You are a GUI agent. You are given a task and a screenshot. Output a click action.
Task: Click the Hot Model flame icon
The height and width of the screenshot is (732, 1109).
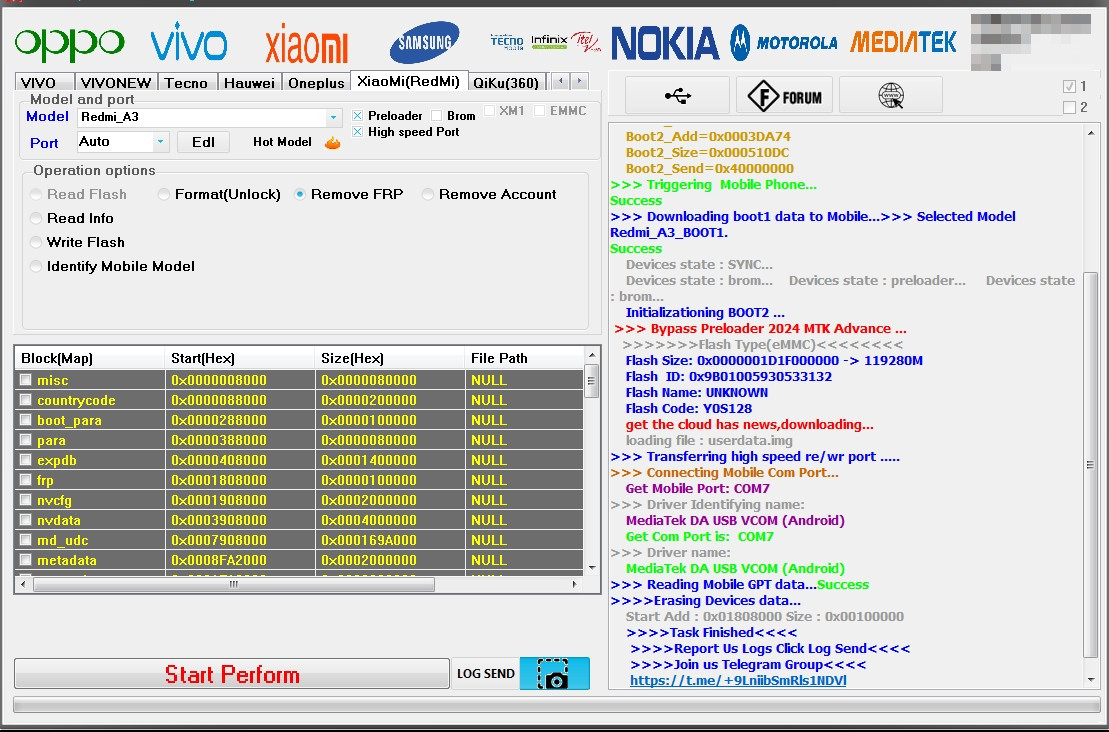[x=332, y=142]
